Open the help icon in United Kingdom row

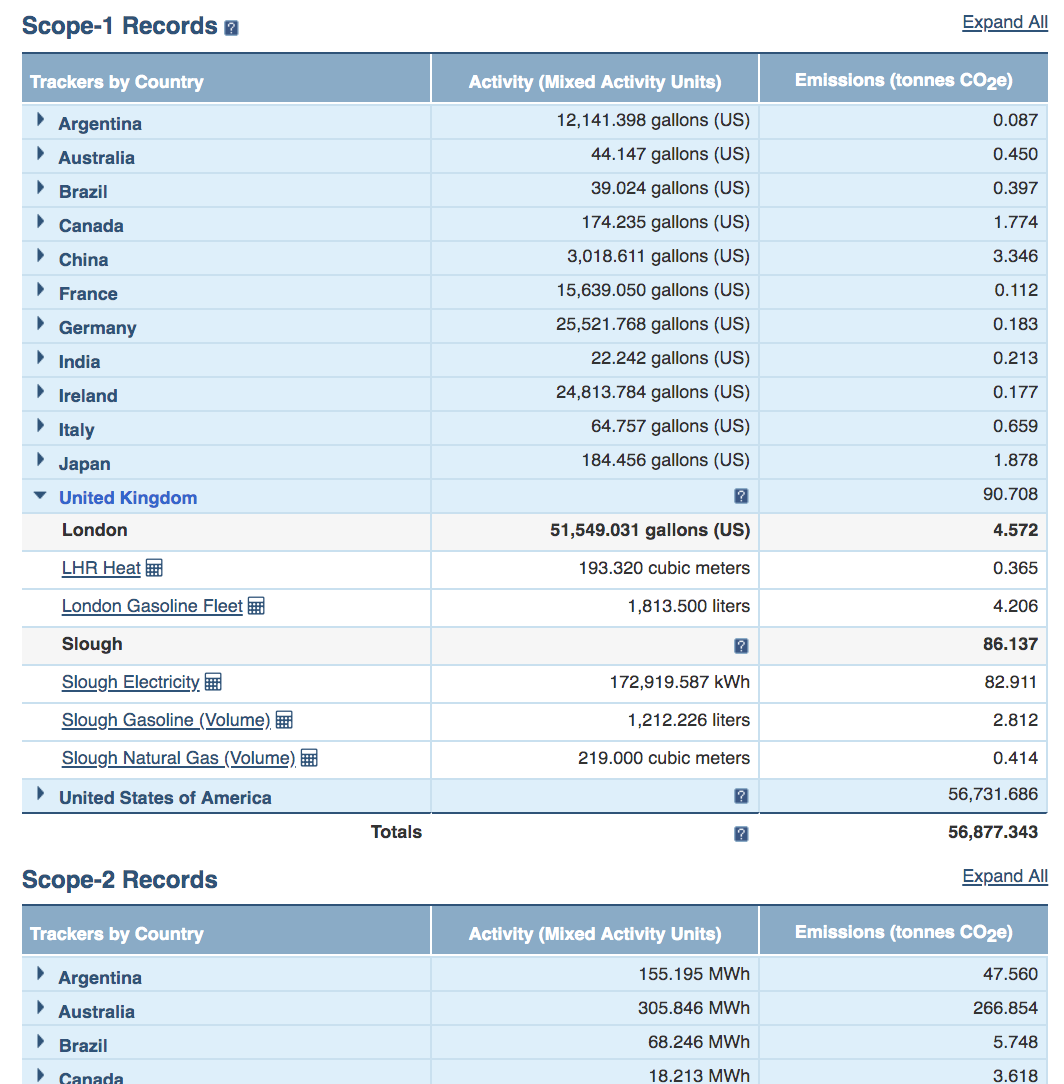click(741, 496)
